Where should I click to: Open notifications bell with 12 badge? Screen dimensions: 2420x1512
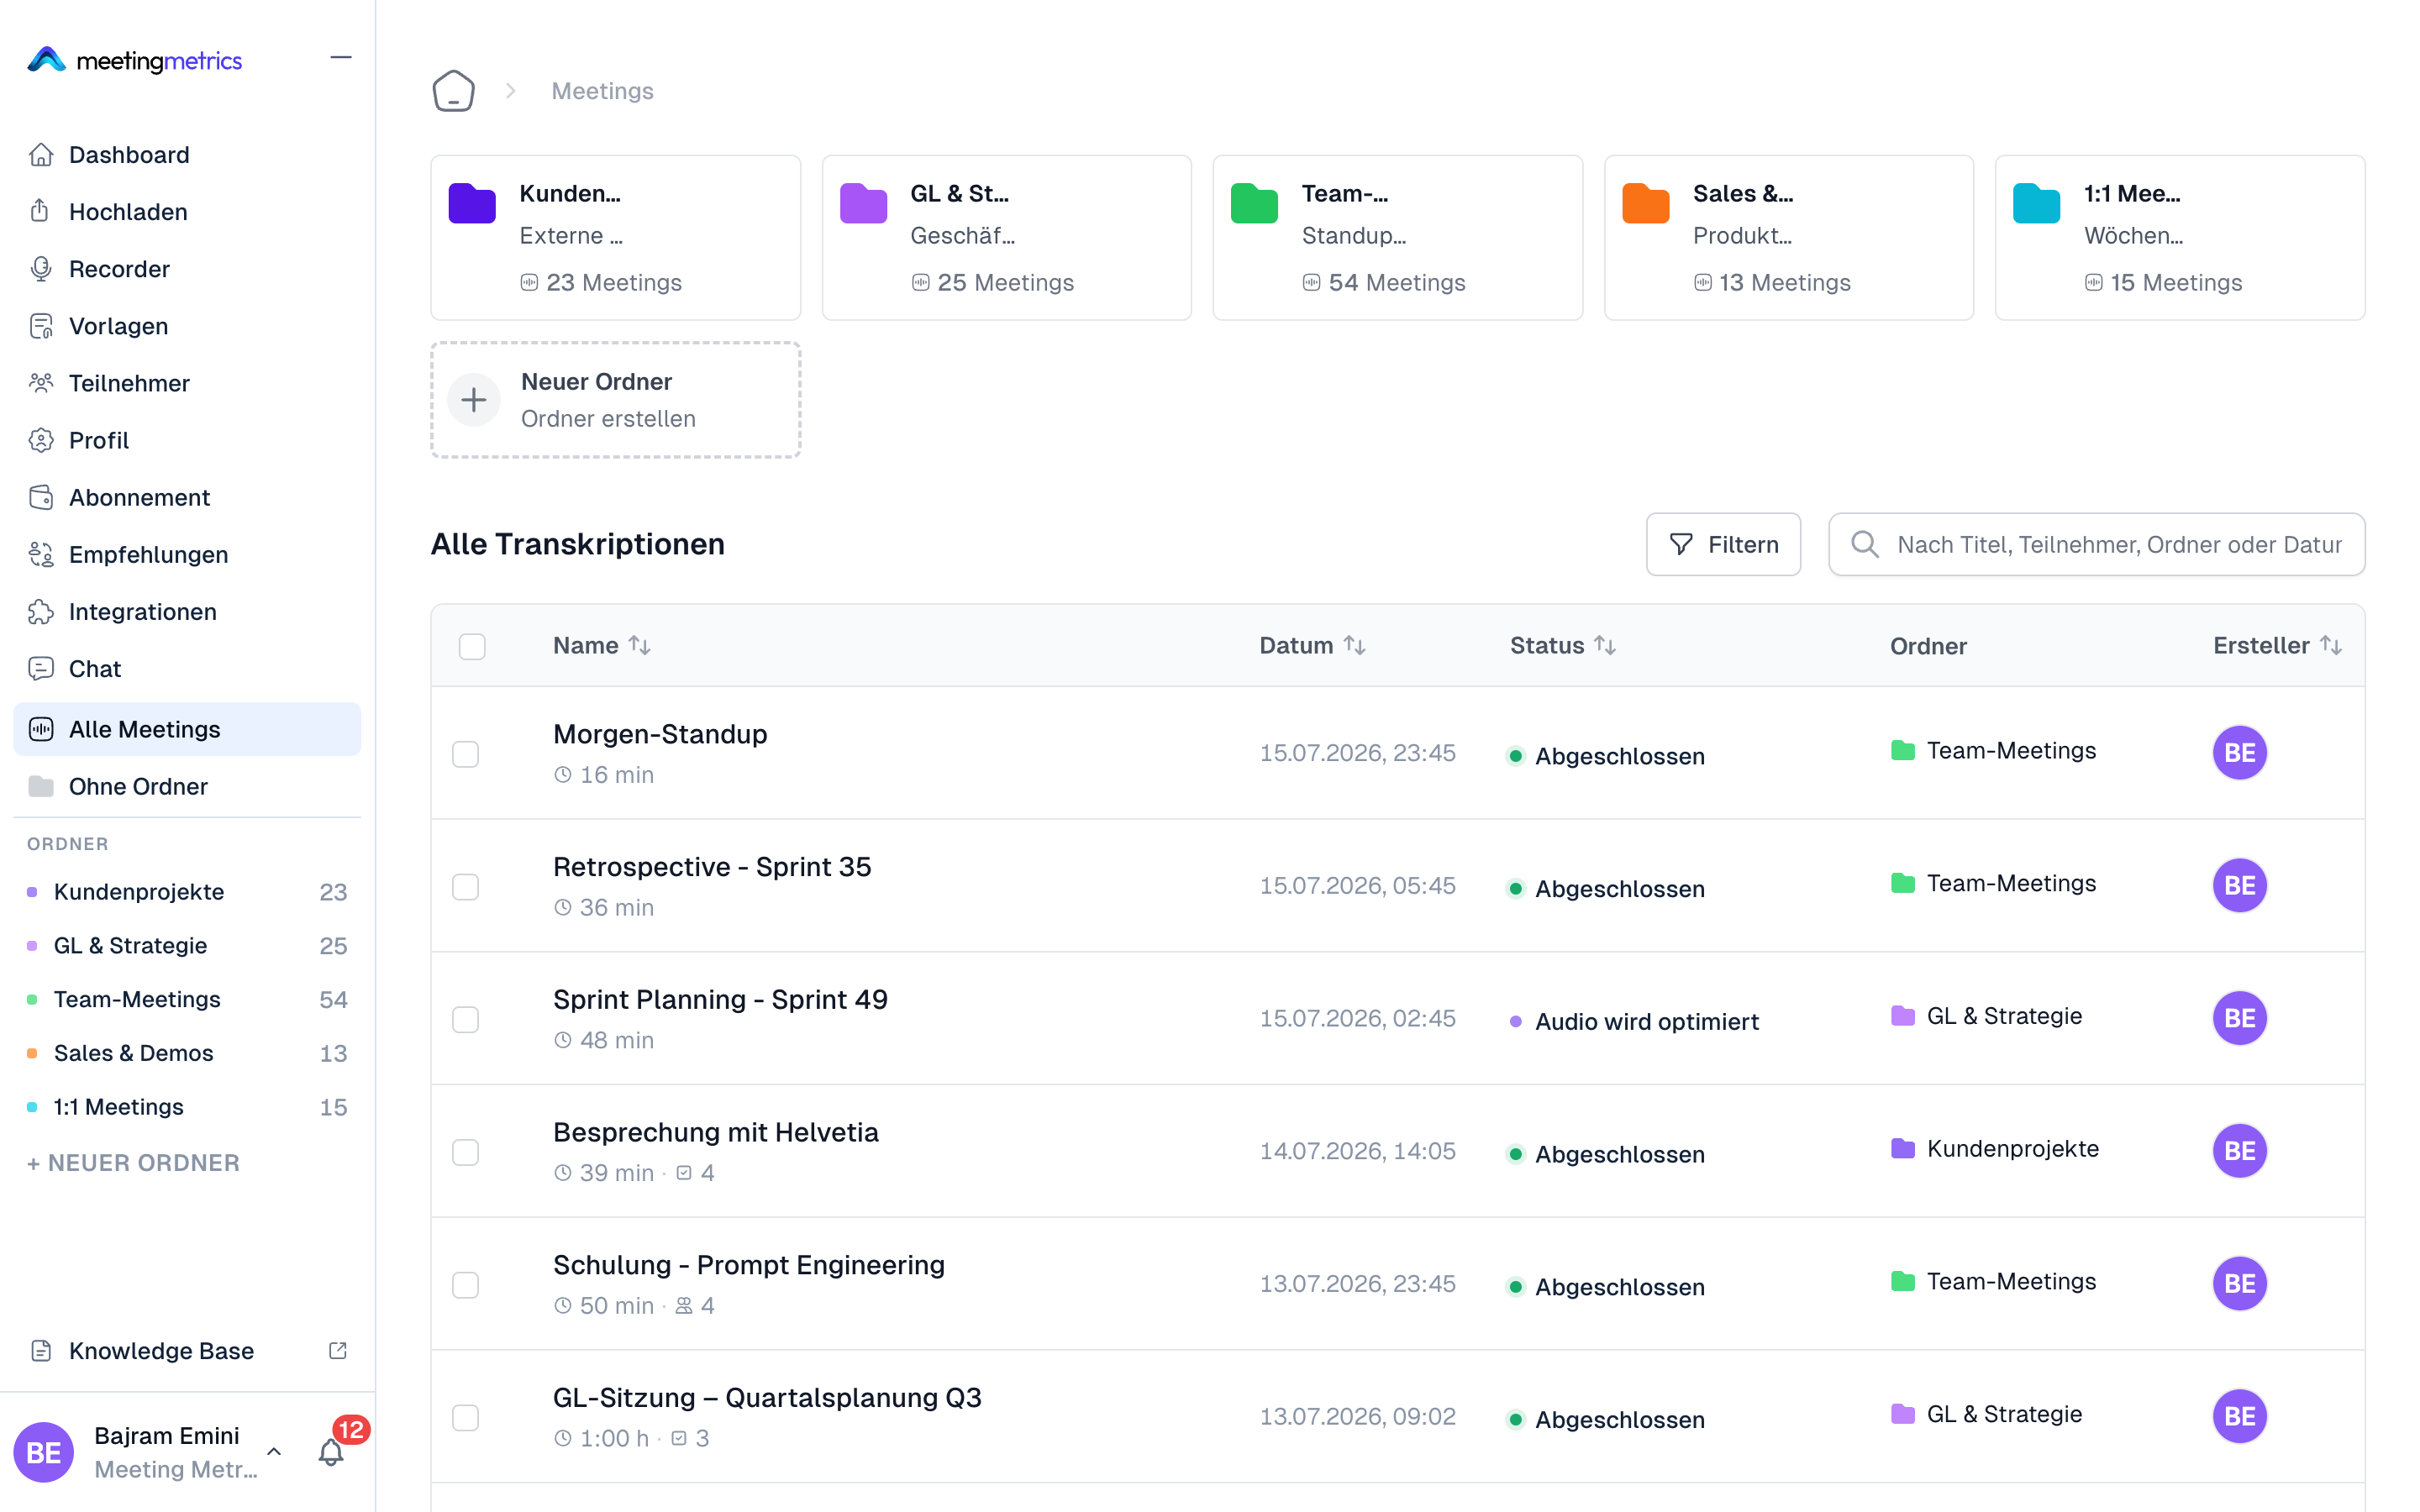click(x=331, y=1452)
